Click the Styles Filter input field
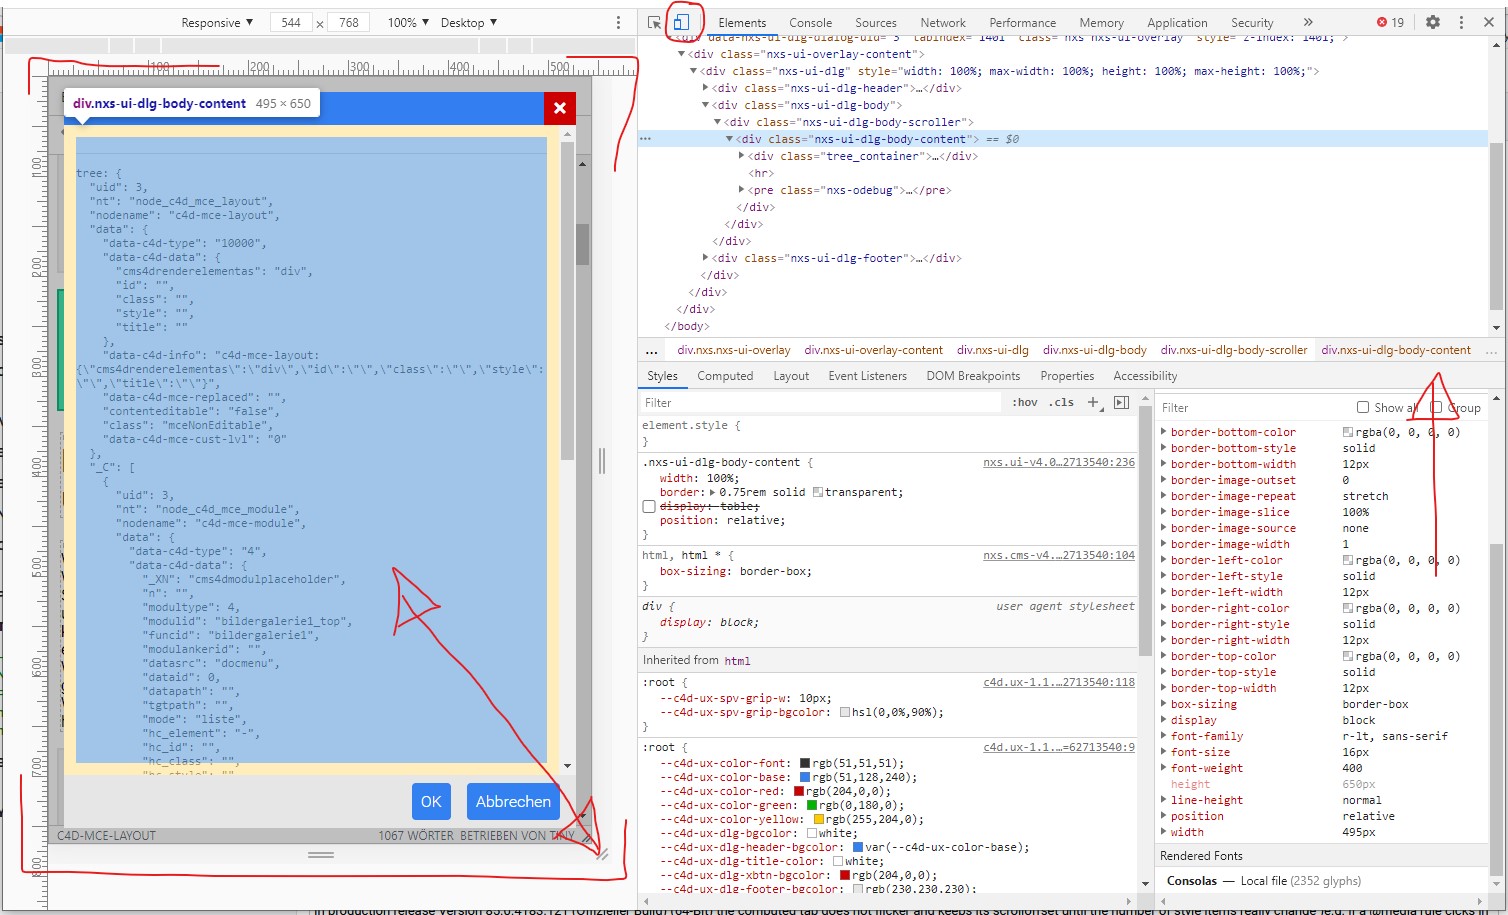1508x915 pixels. (820, 402)
